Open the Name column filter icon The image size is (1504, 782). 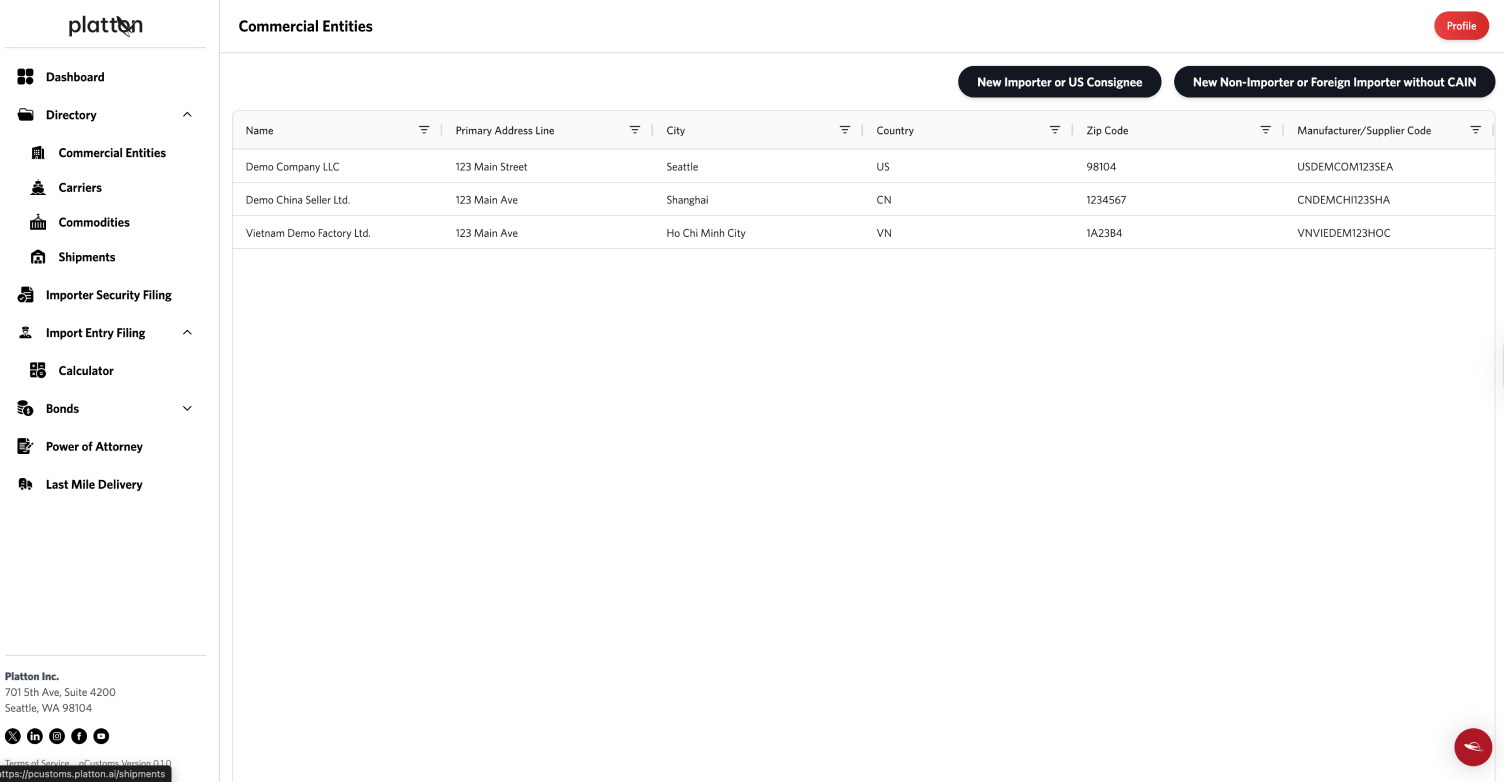(x=424, y=130)
